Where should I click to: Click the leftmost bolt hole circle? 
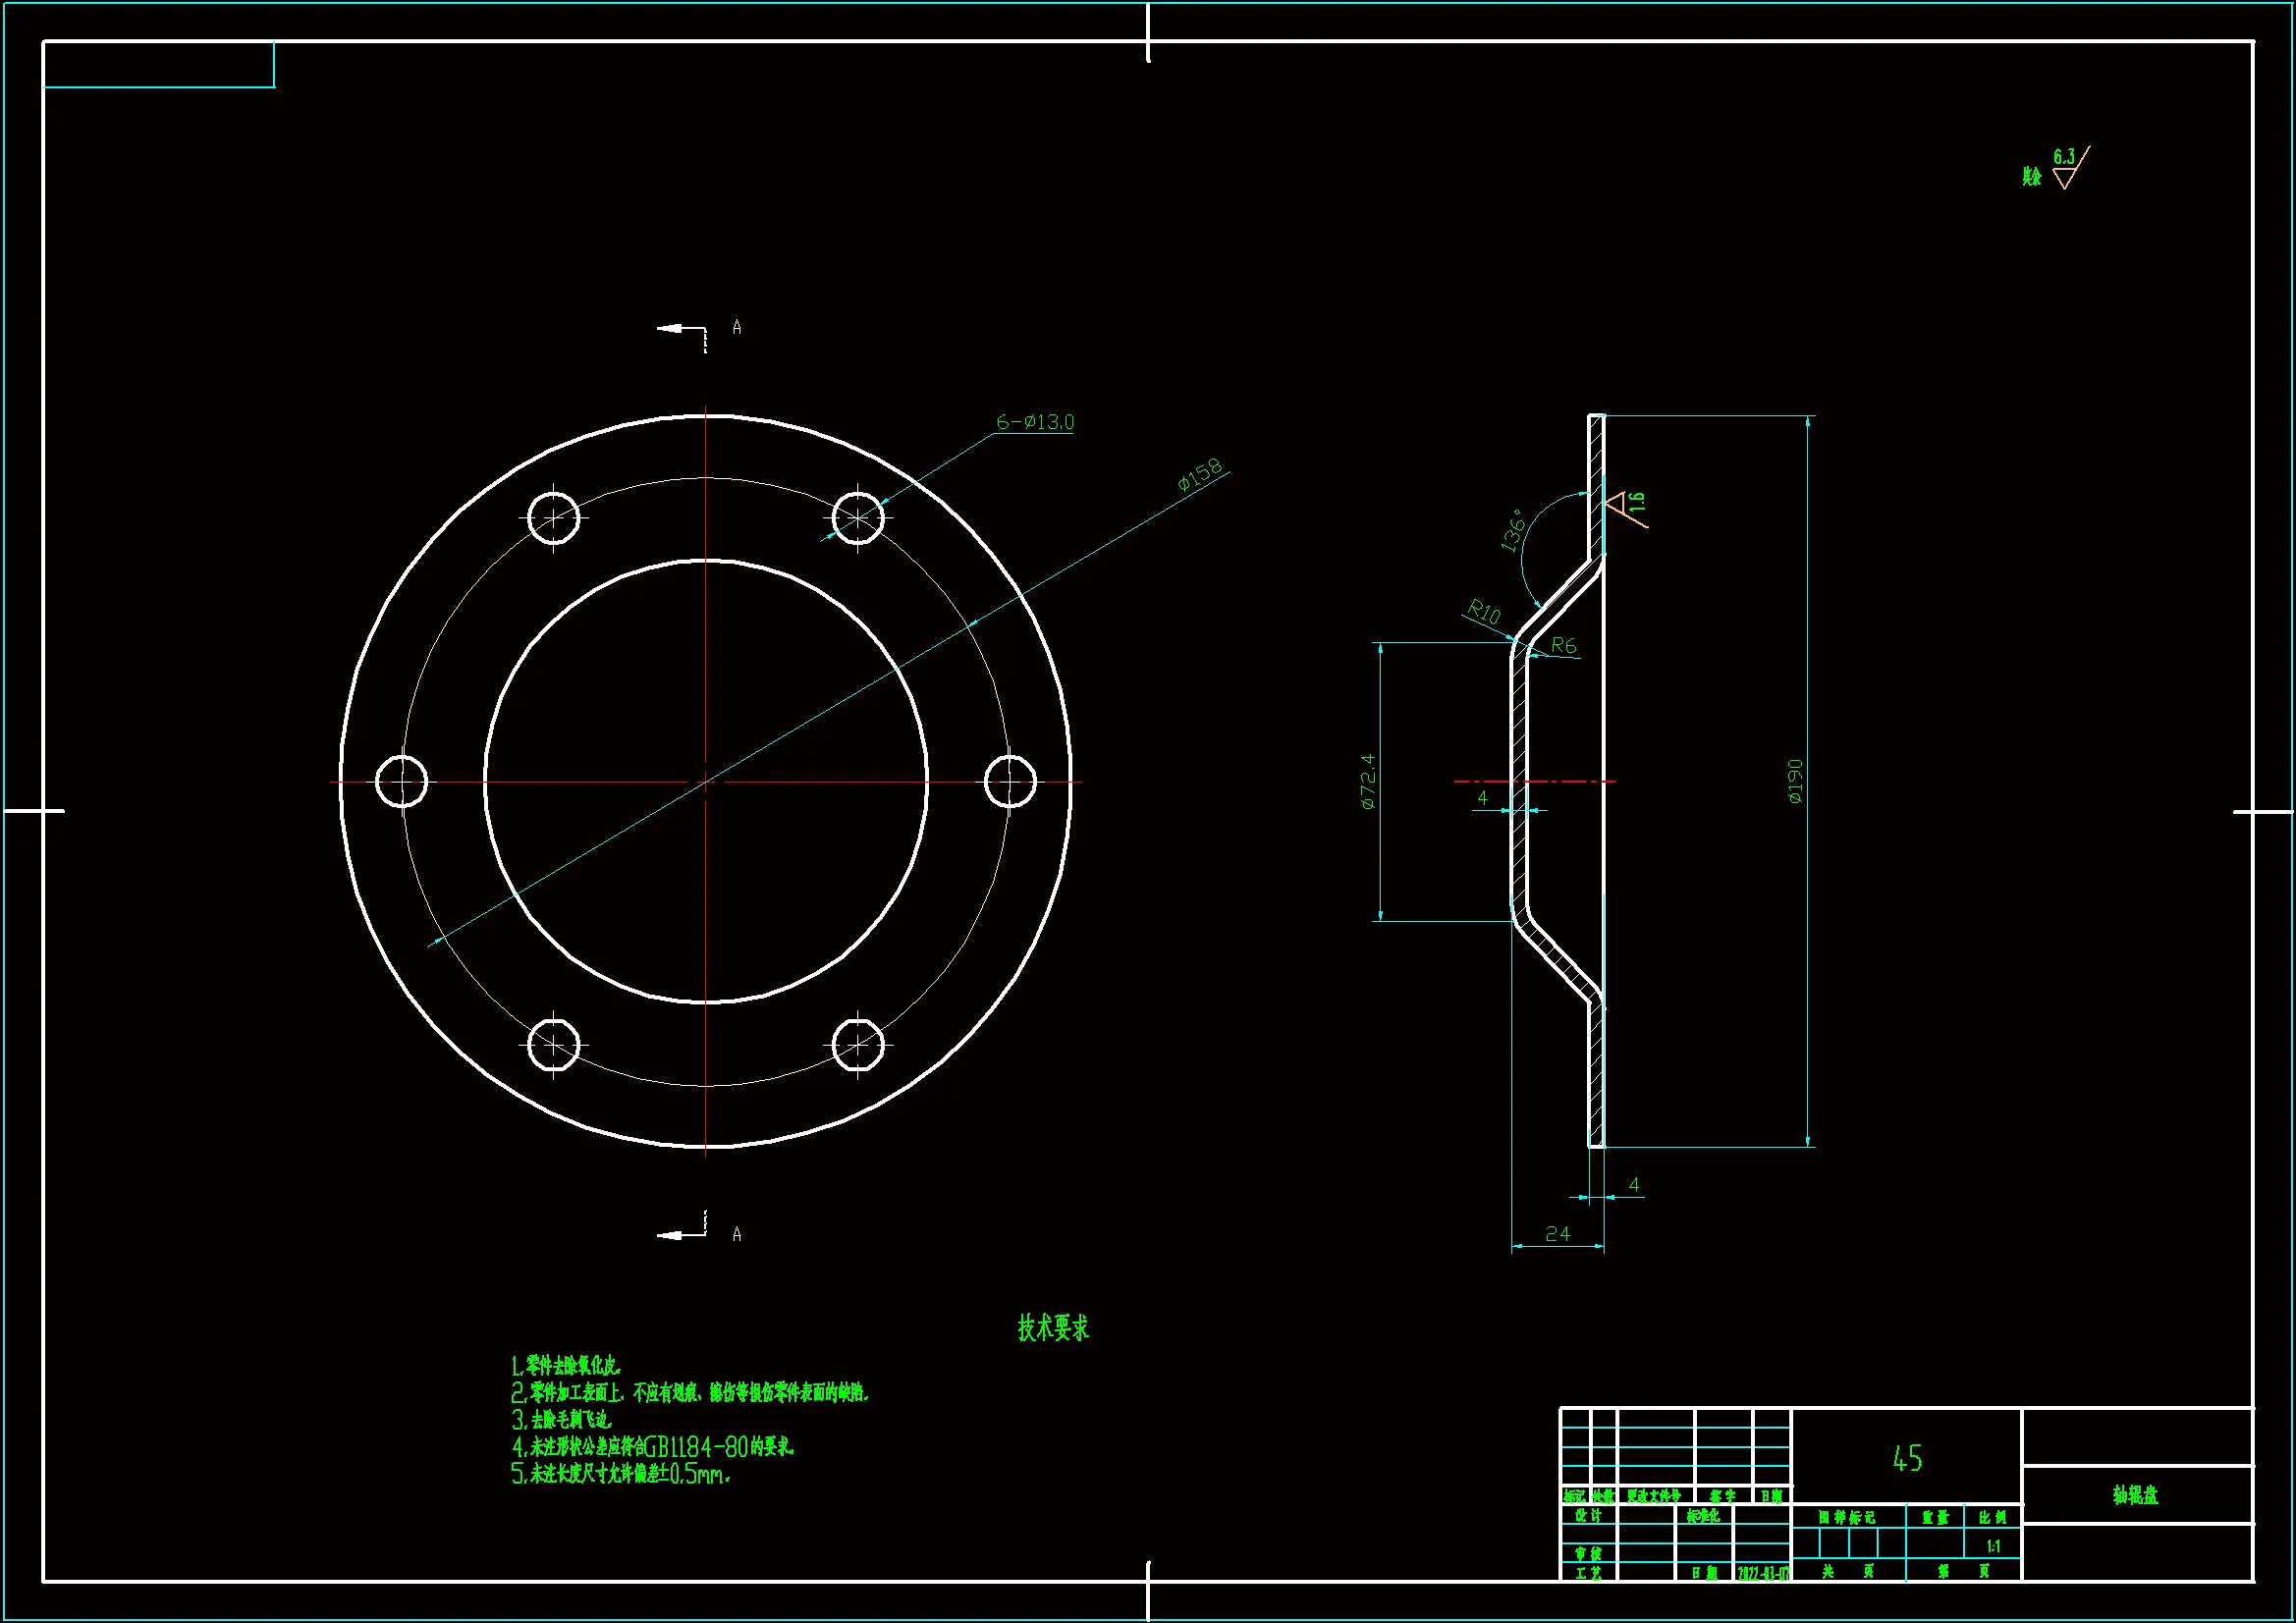[x=401, y=782]
